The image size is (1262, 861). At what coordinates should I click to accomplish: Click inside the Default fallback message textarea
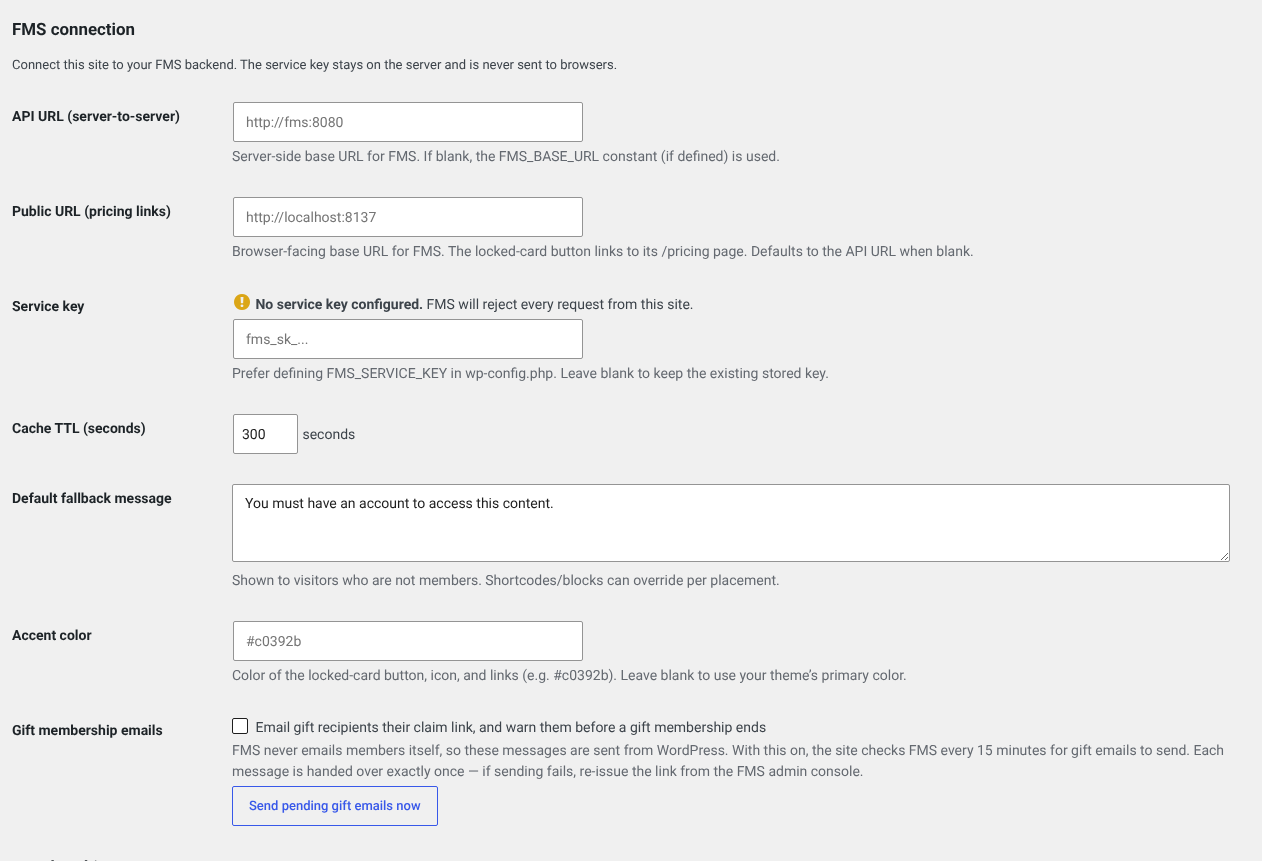coord(731,523)
